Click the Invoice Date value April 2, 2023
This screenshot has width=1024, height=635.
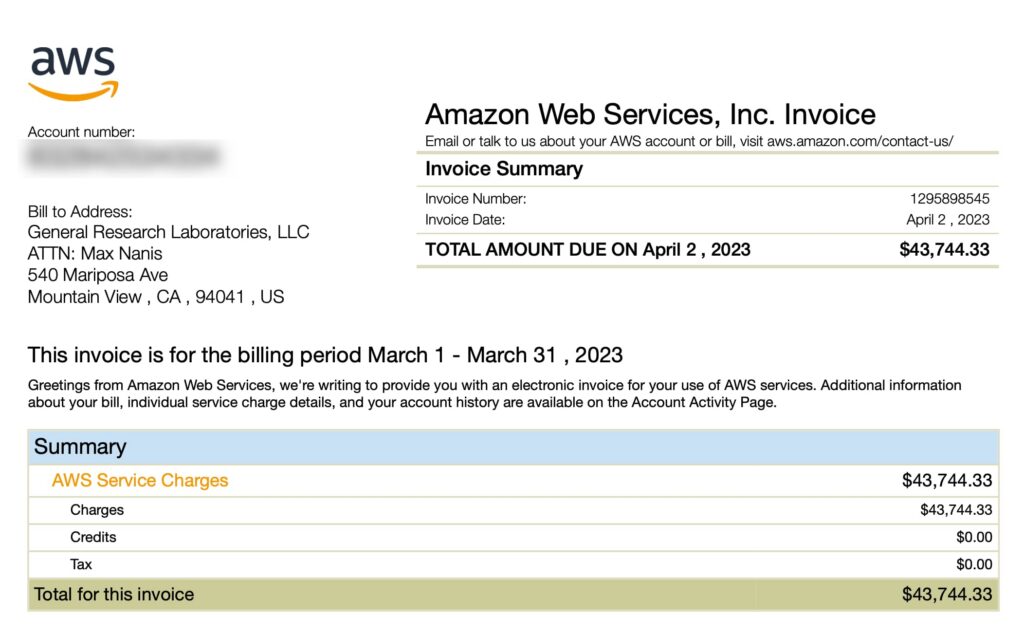947,220
